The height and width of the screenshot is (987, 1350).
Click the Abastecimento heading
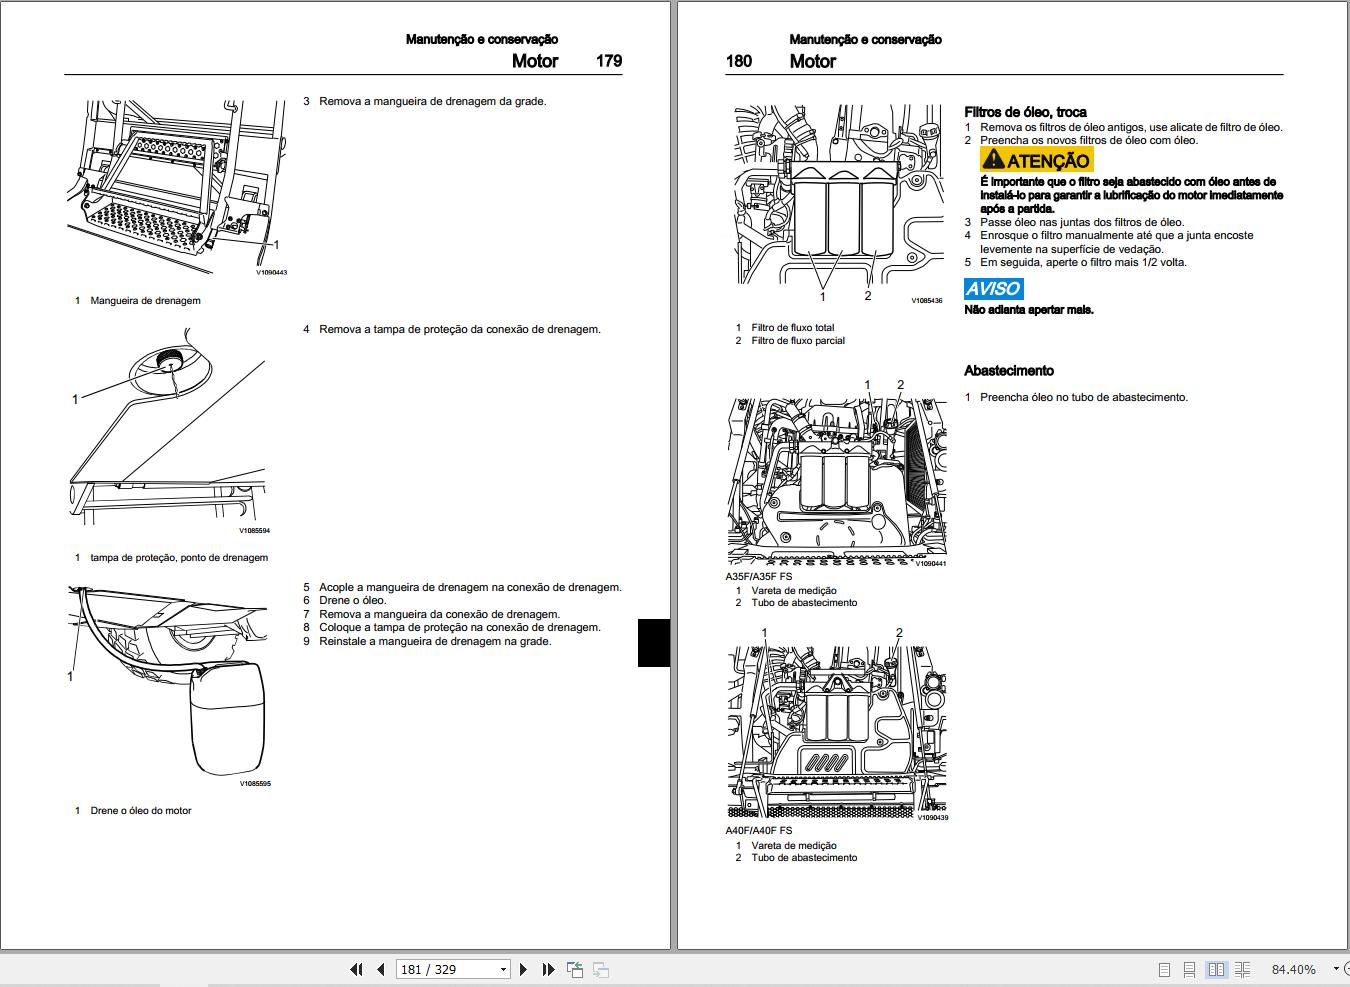tap(1009, 371)
